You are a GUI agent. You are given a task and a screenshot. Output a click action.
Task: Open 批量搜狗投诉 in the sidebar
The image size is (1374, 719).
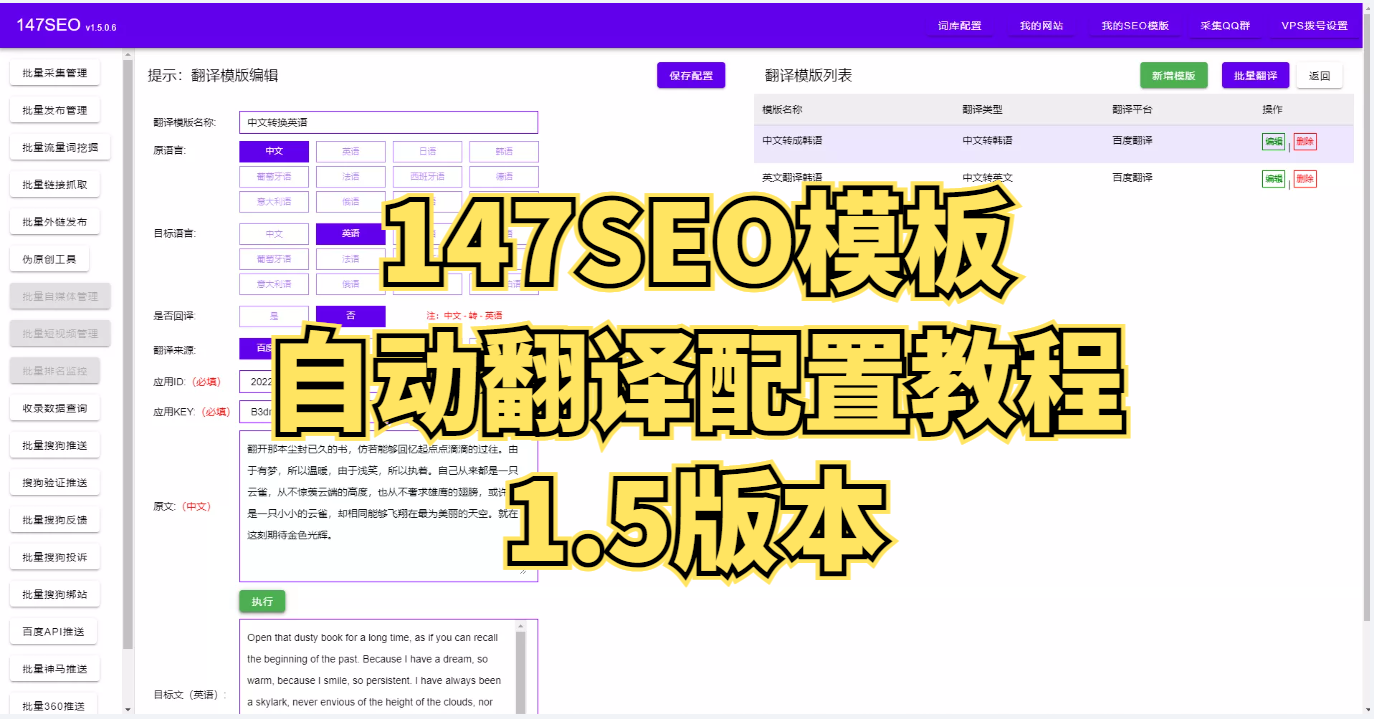tap(54, 557)
